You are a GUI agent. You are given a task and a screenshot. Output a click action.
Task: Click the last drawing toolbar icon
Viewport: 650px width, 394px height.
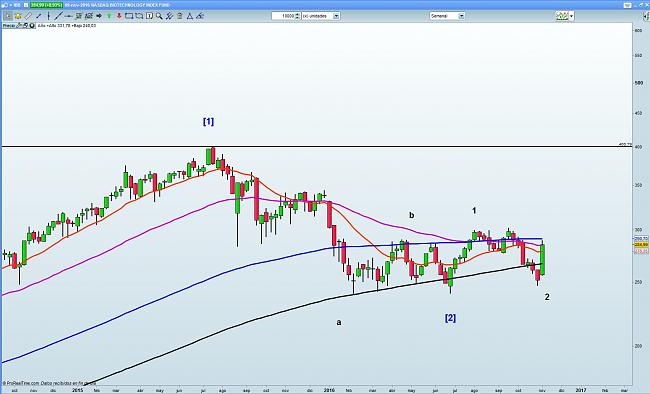click(200, 16)
